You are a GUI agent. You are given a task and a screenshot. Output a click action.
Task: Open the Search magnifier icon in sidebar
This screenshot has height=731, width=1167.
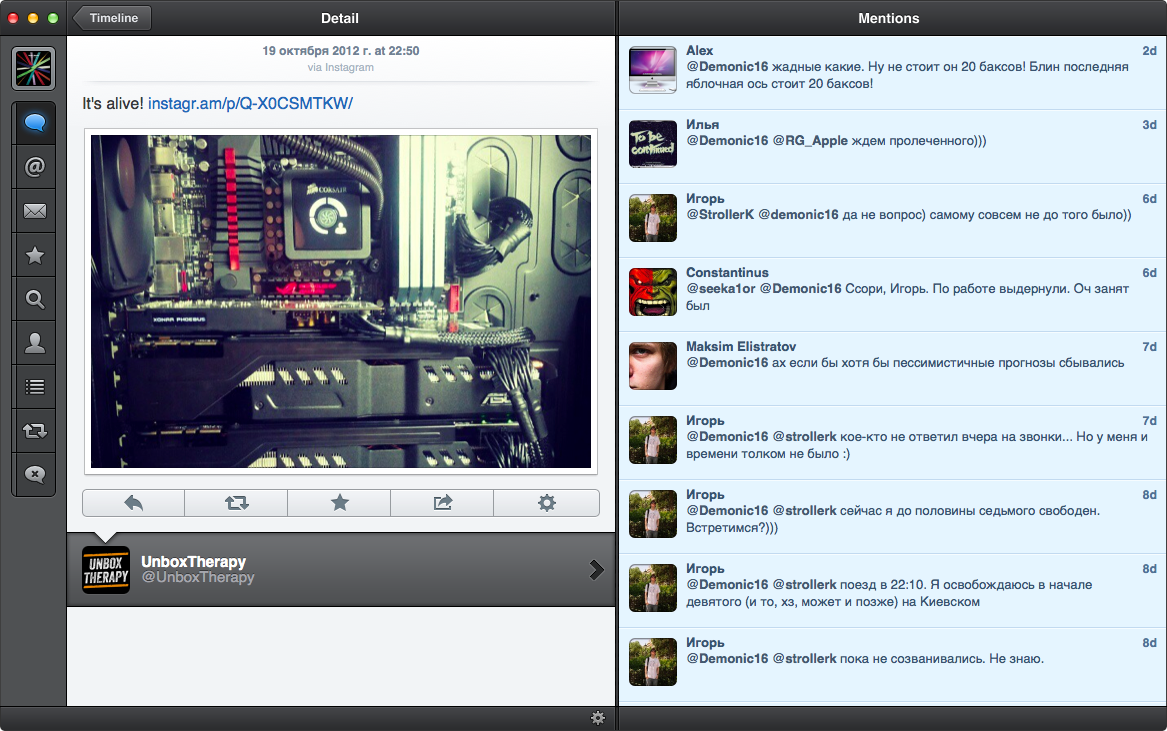[x=35, y=299]
